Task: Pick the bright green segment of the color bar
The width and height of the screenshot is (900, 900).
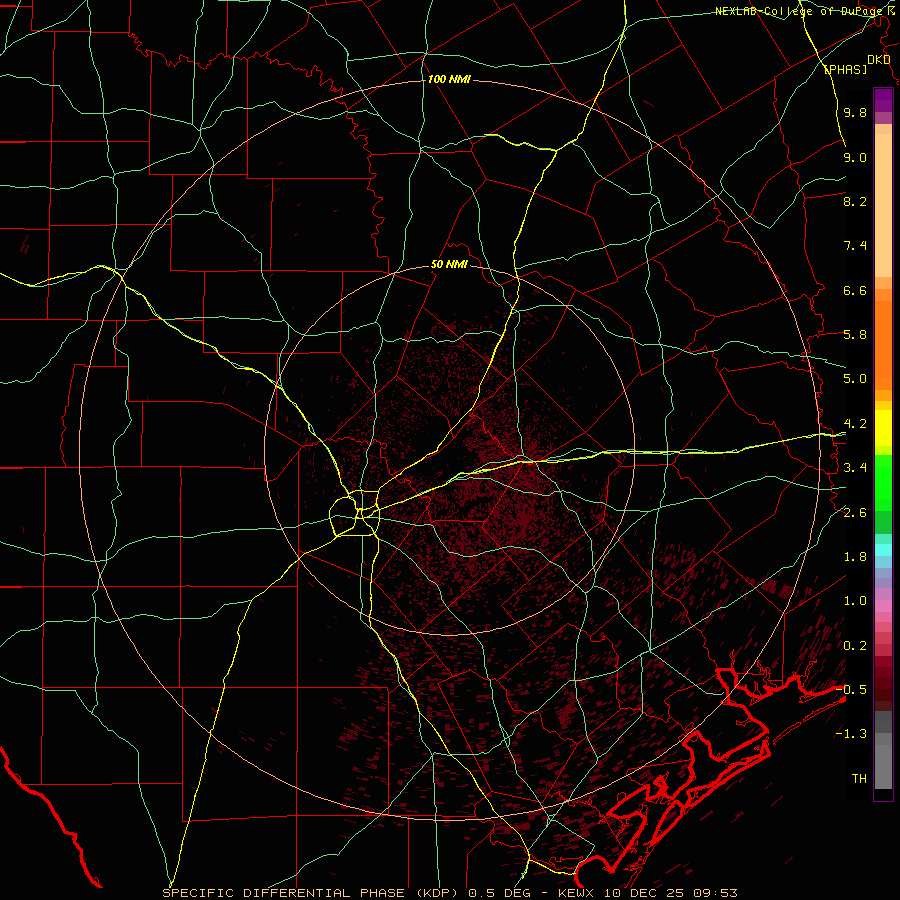Action: pos(883,485)
